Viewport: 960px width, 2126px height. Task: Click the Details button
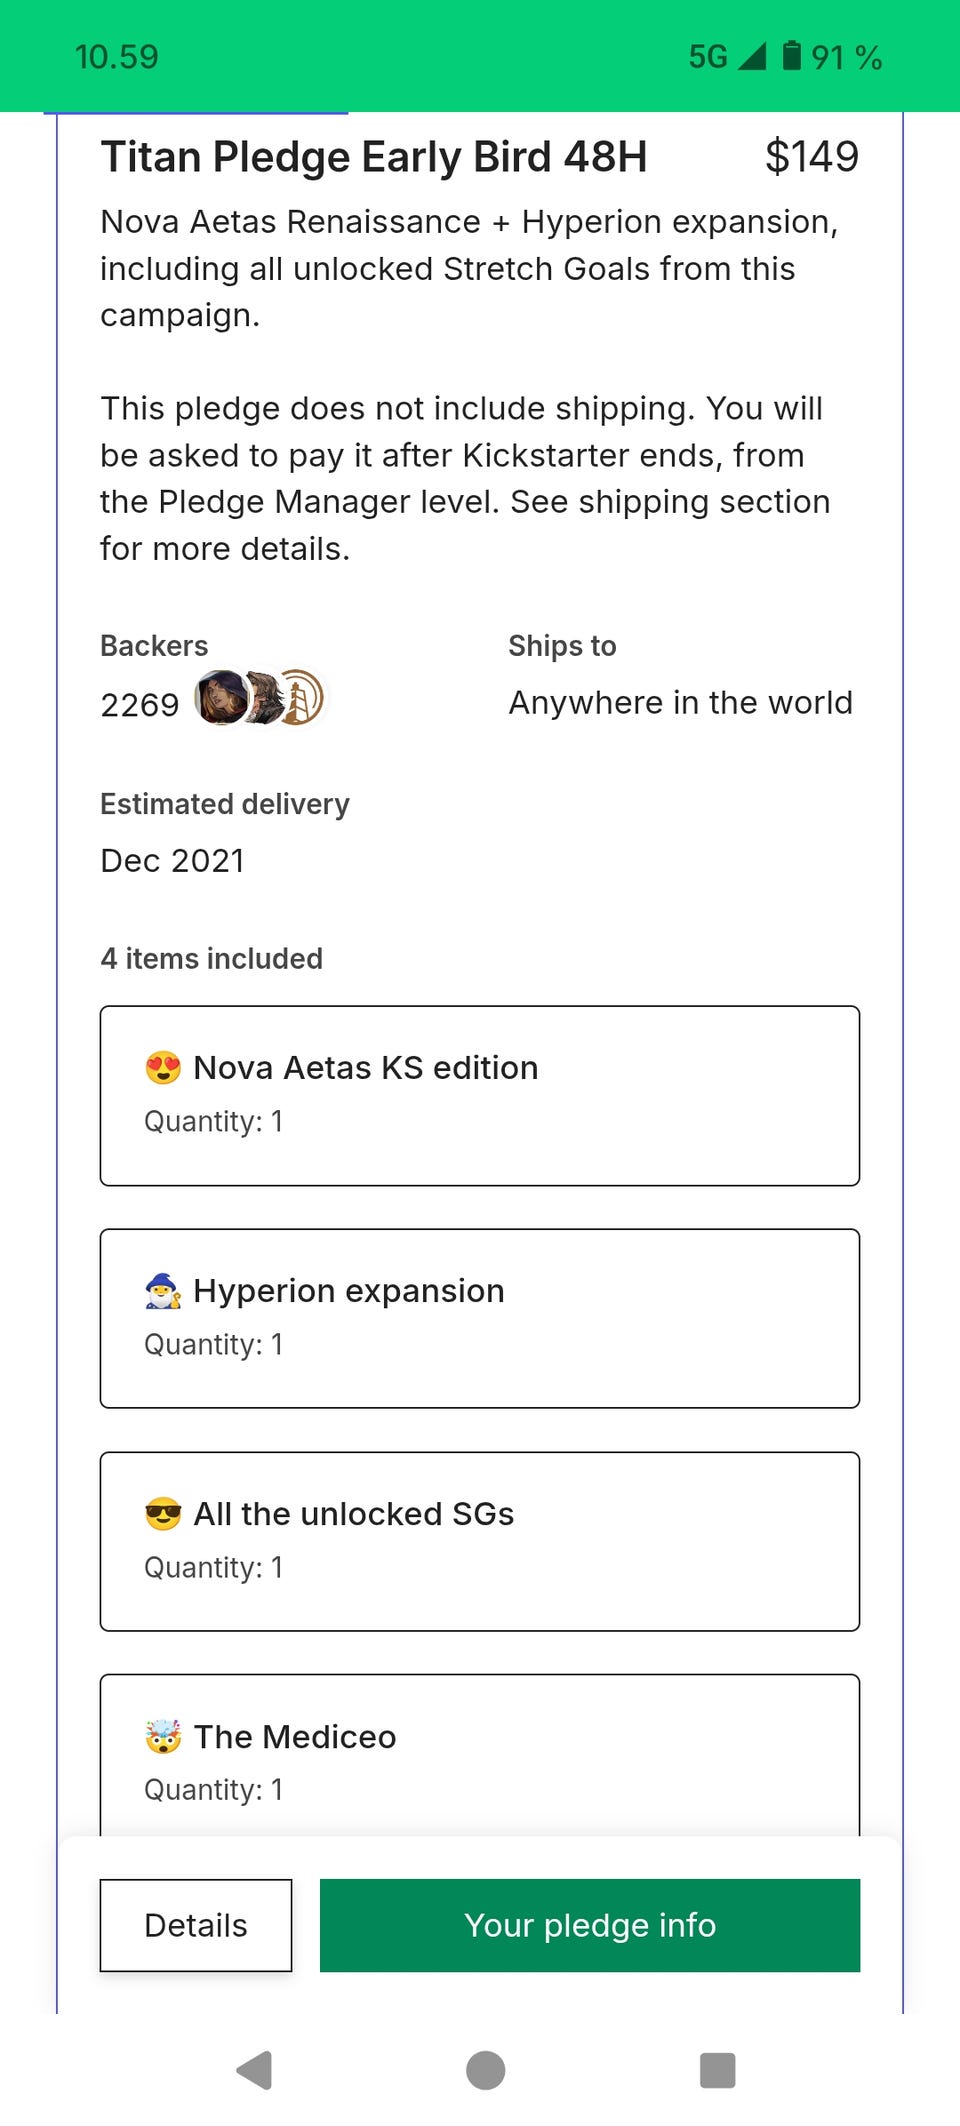click(x=196, y=1925)
